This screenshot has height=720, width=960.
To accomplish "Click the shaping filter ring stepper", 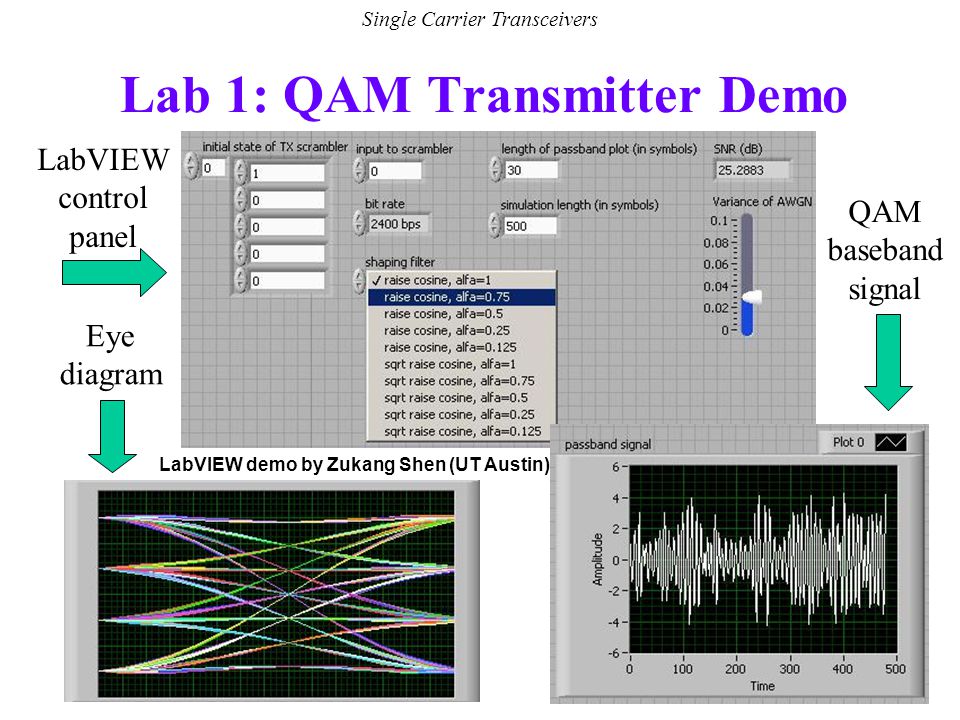I will [359, 280].
